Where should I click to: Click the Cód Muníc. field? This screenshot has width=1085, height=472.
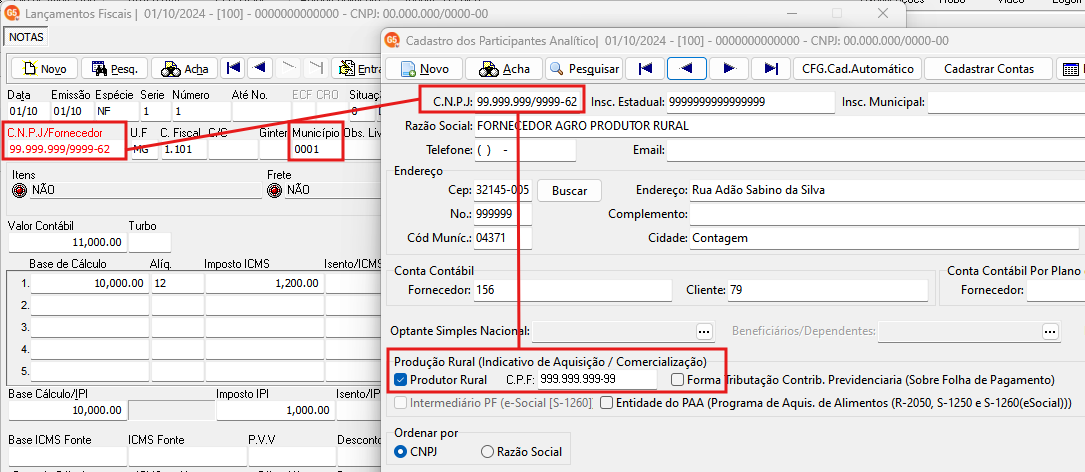click(x=503, y=238)
